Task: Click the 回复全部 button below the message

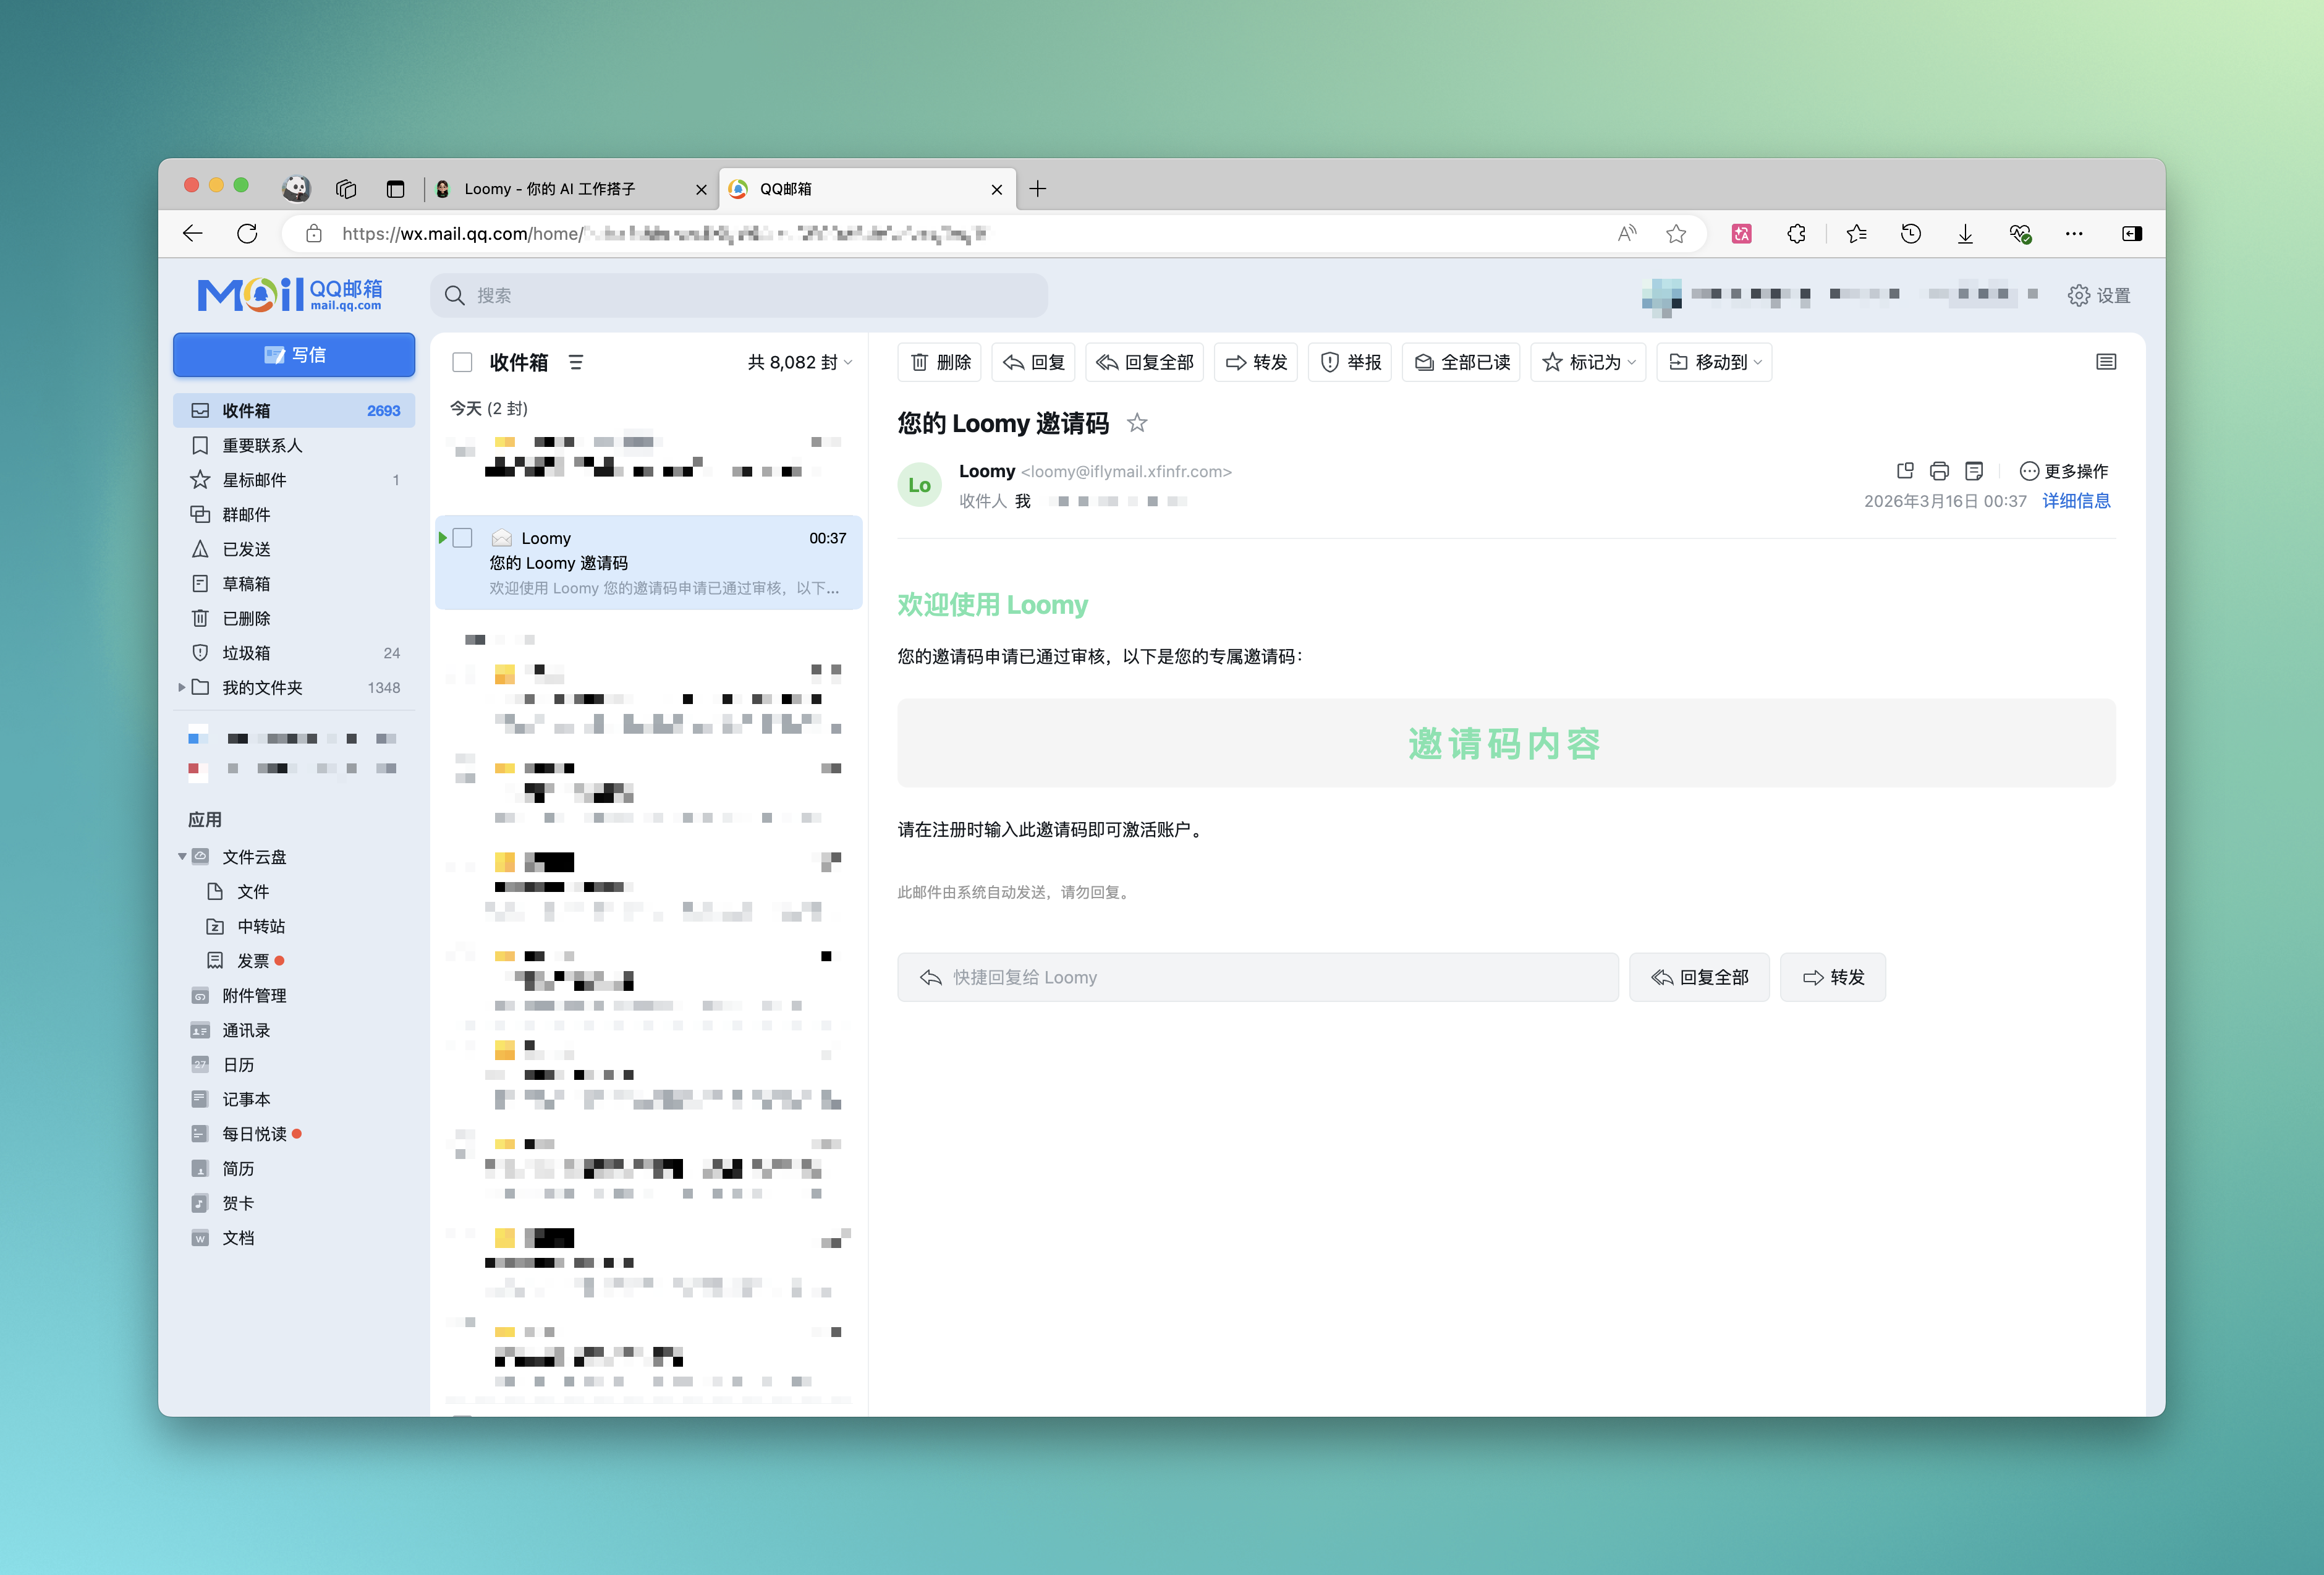Action: (1699, 977)
